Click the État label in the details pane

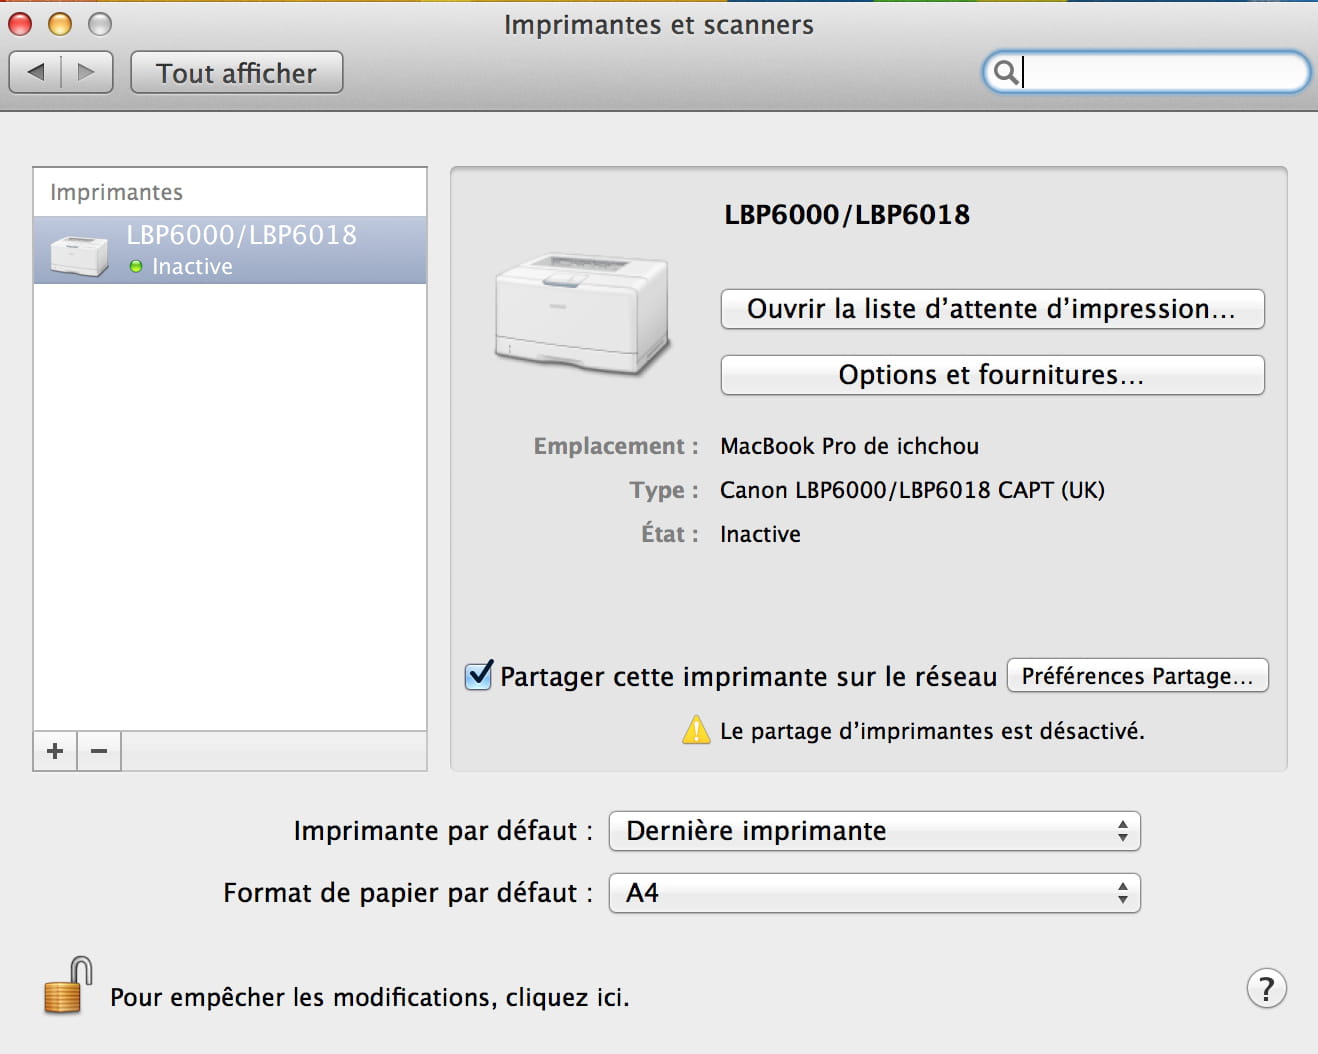[x=670, y=533]
